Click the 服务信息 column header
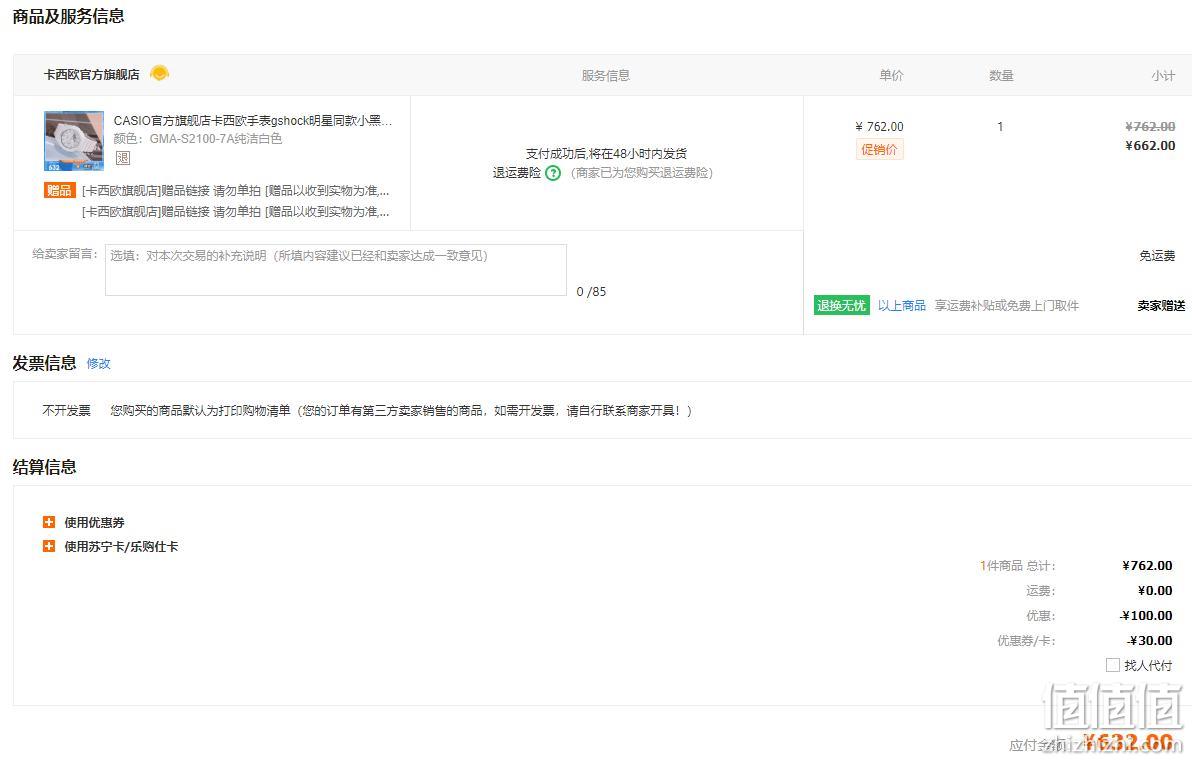The width and height of the screenshot is (1192, 762). (606, 75)
